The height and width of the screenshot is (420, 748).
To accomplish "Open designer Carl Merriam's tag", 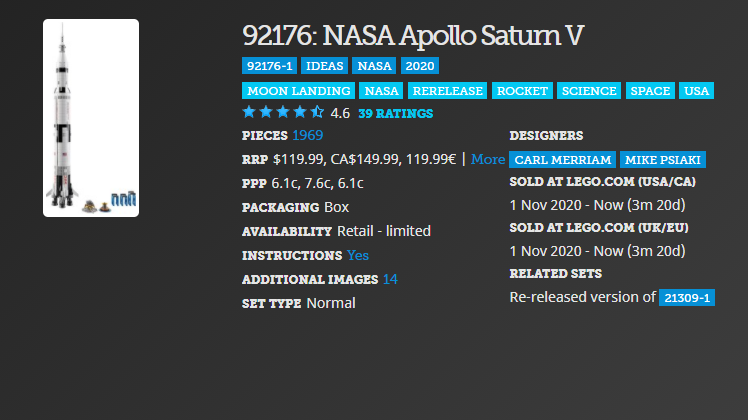I will click(x=562, y=160).
